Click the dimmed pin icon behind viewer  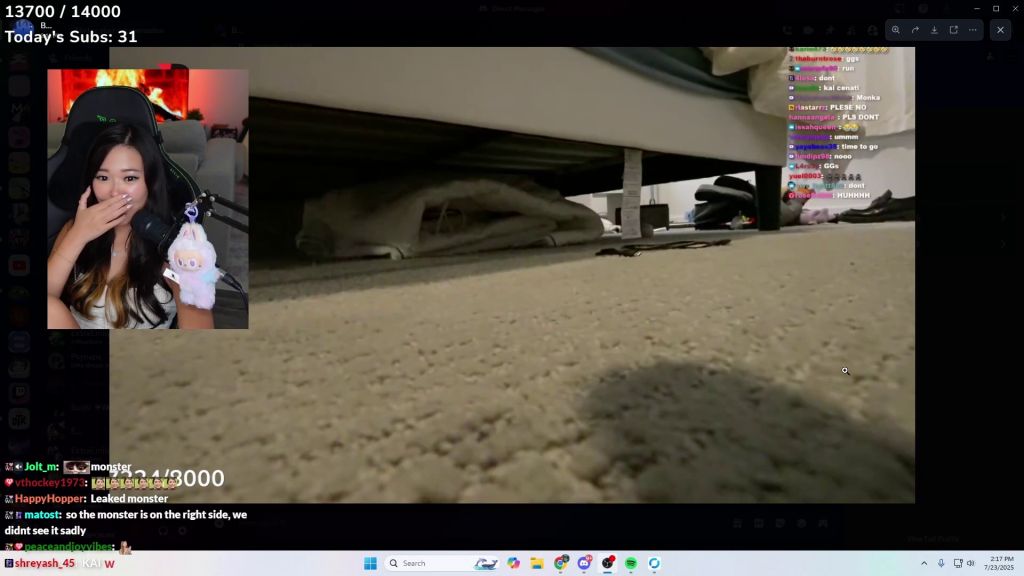[830, 30]
